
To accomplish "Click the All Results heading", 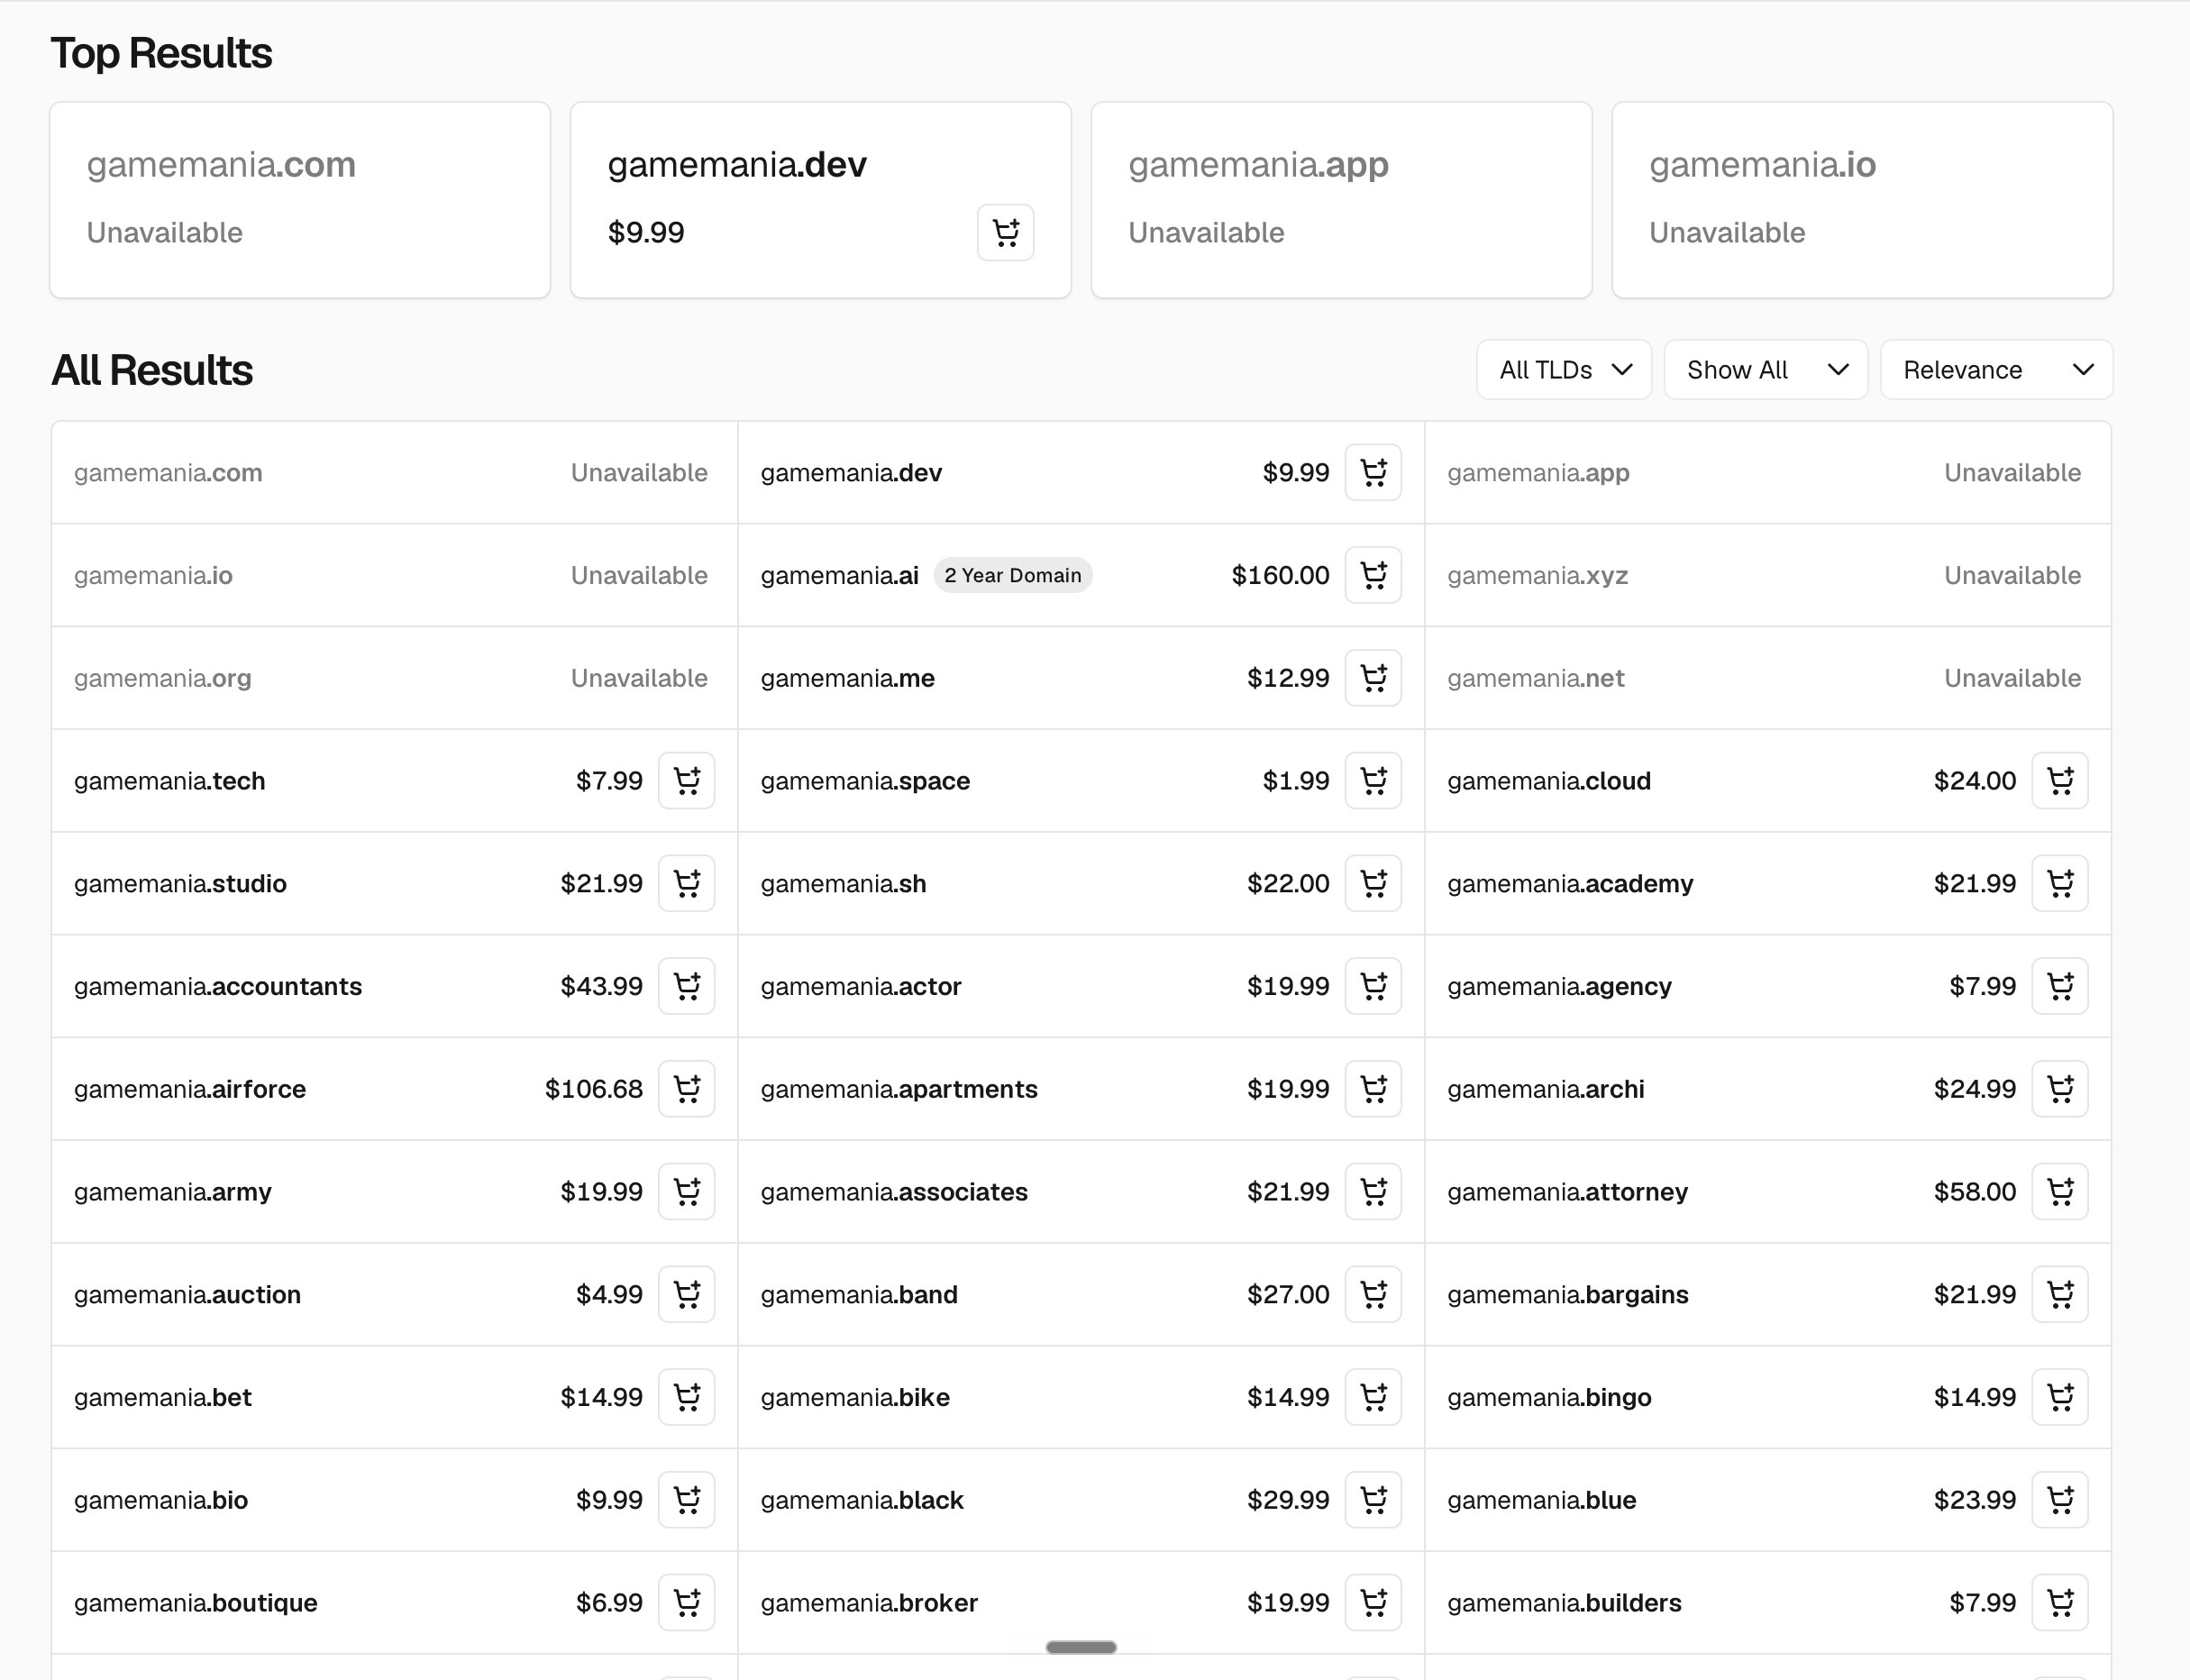I will coord(152,370).
